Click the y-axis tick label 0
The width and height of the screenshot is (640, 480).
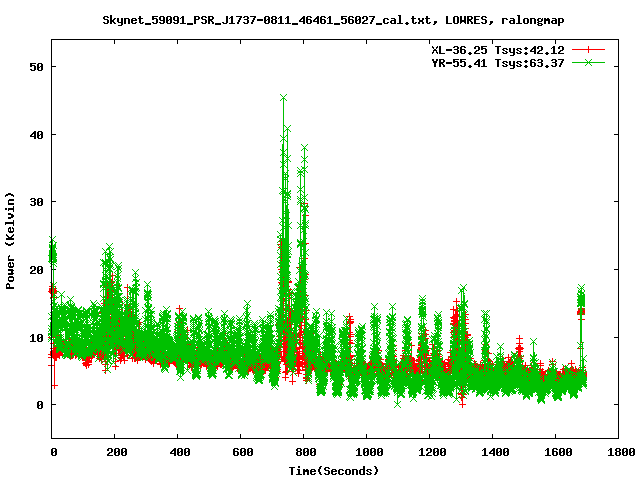tap(40, 405)
